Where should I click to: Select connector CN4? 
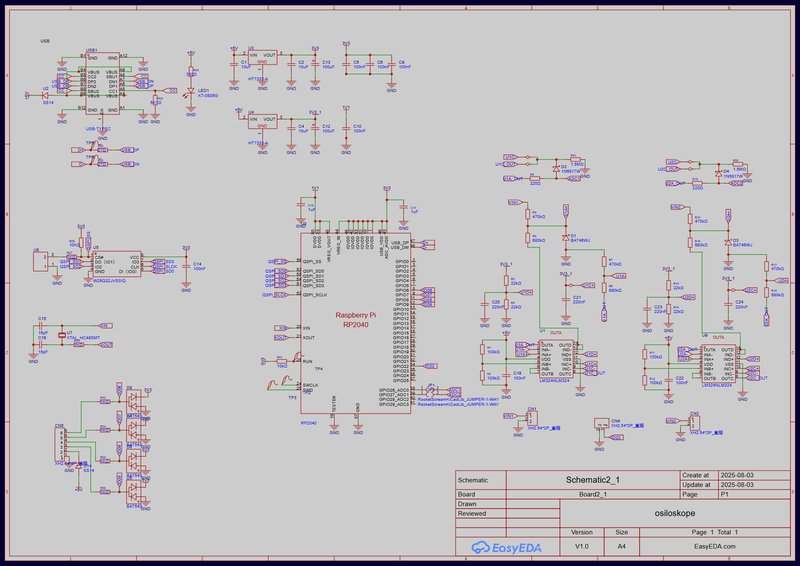pyautogui.click(x=602, y=423)
